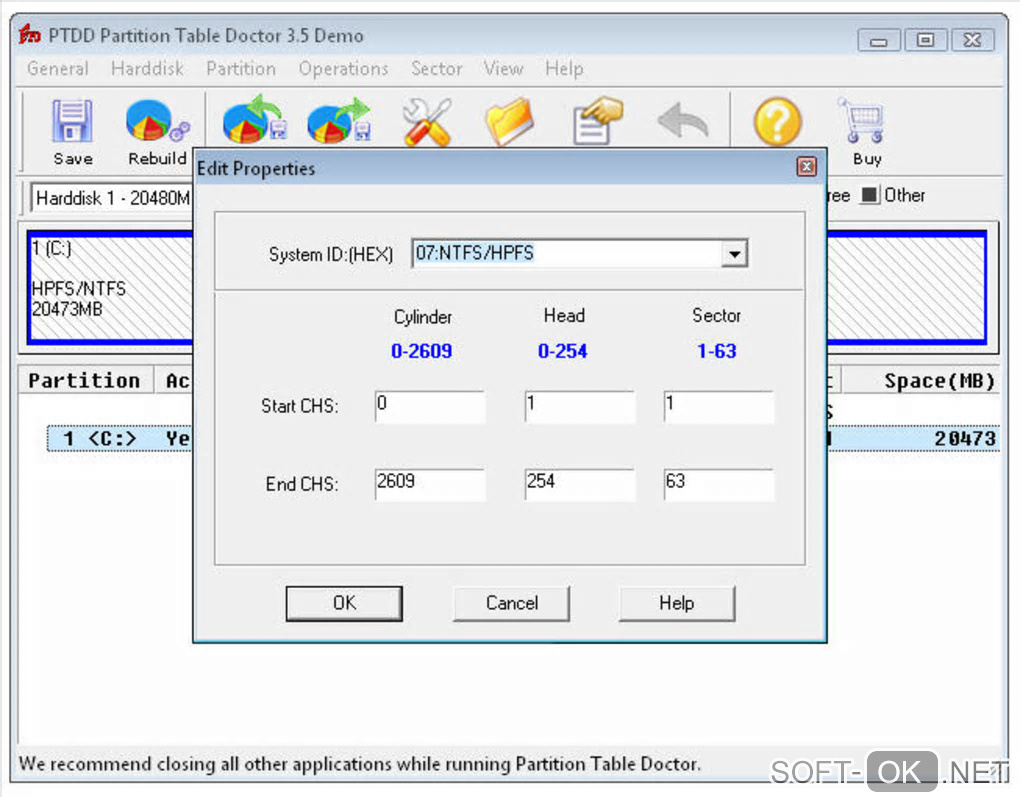1020x797 pixels.
Task: Open the Harddisk 1 selection combo box
Action: (112, 198)
